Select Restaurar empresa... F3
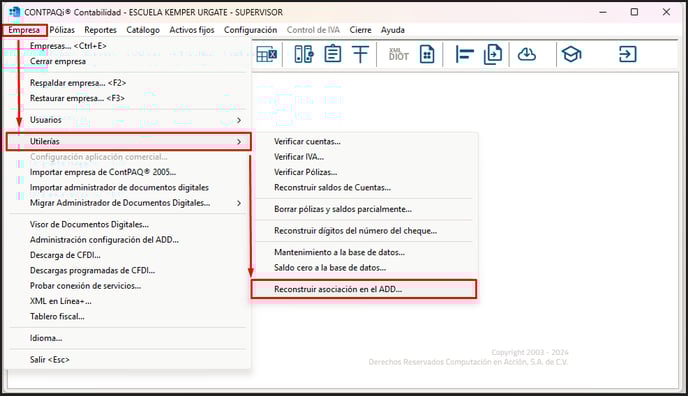 pos(128,98)
